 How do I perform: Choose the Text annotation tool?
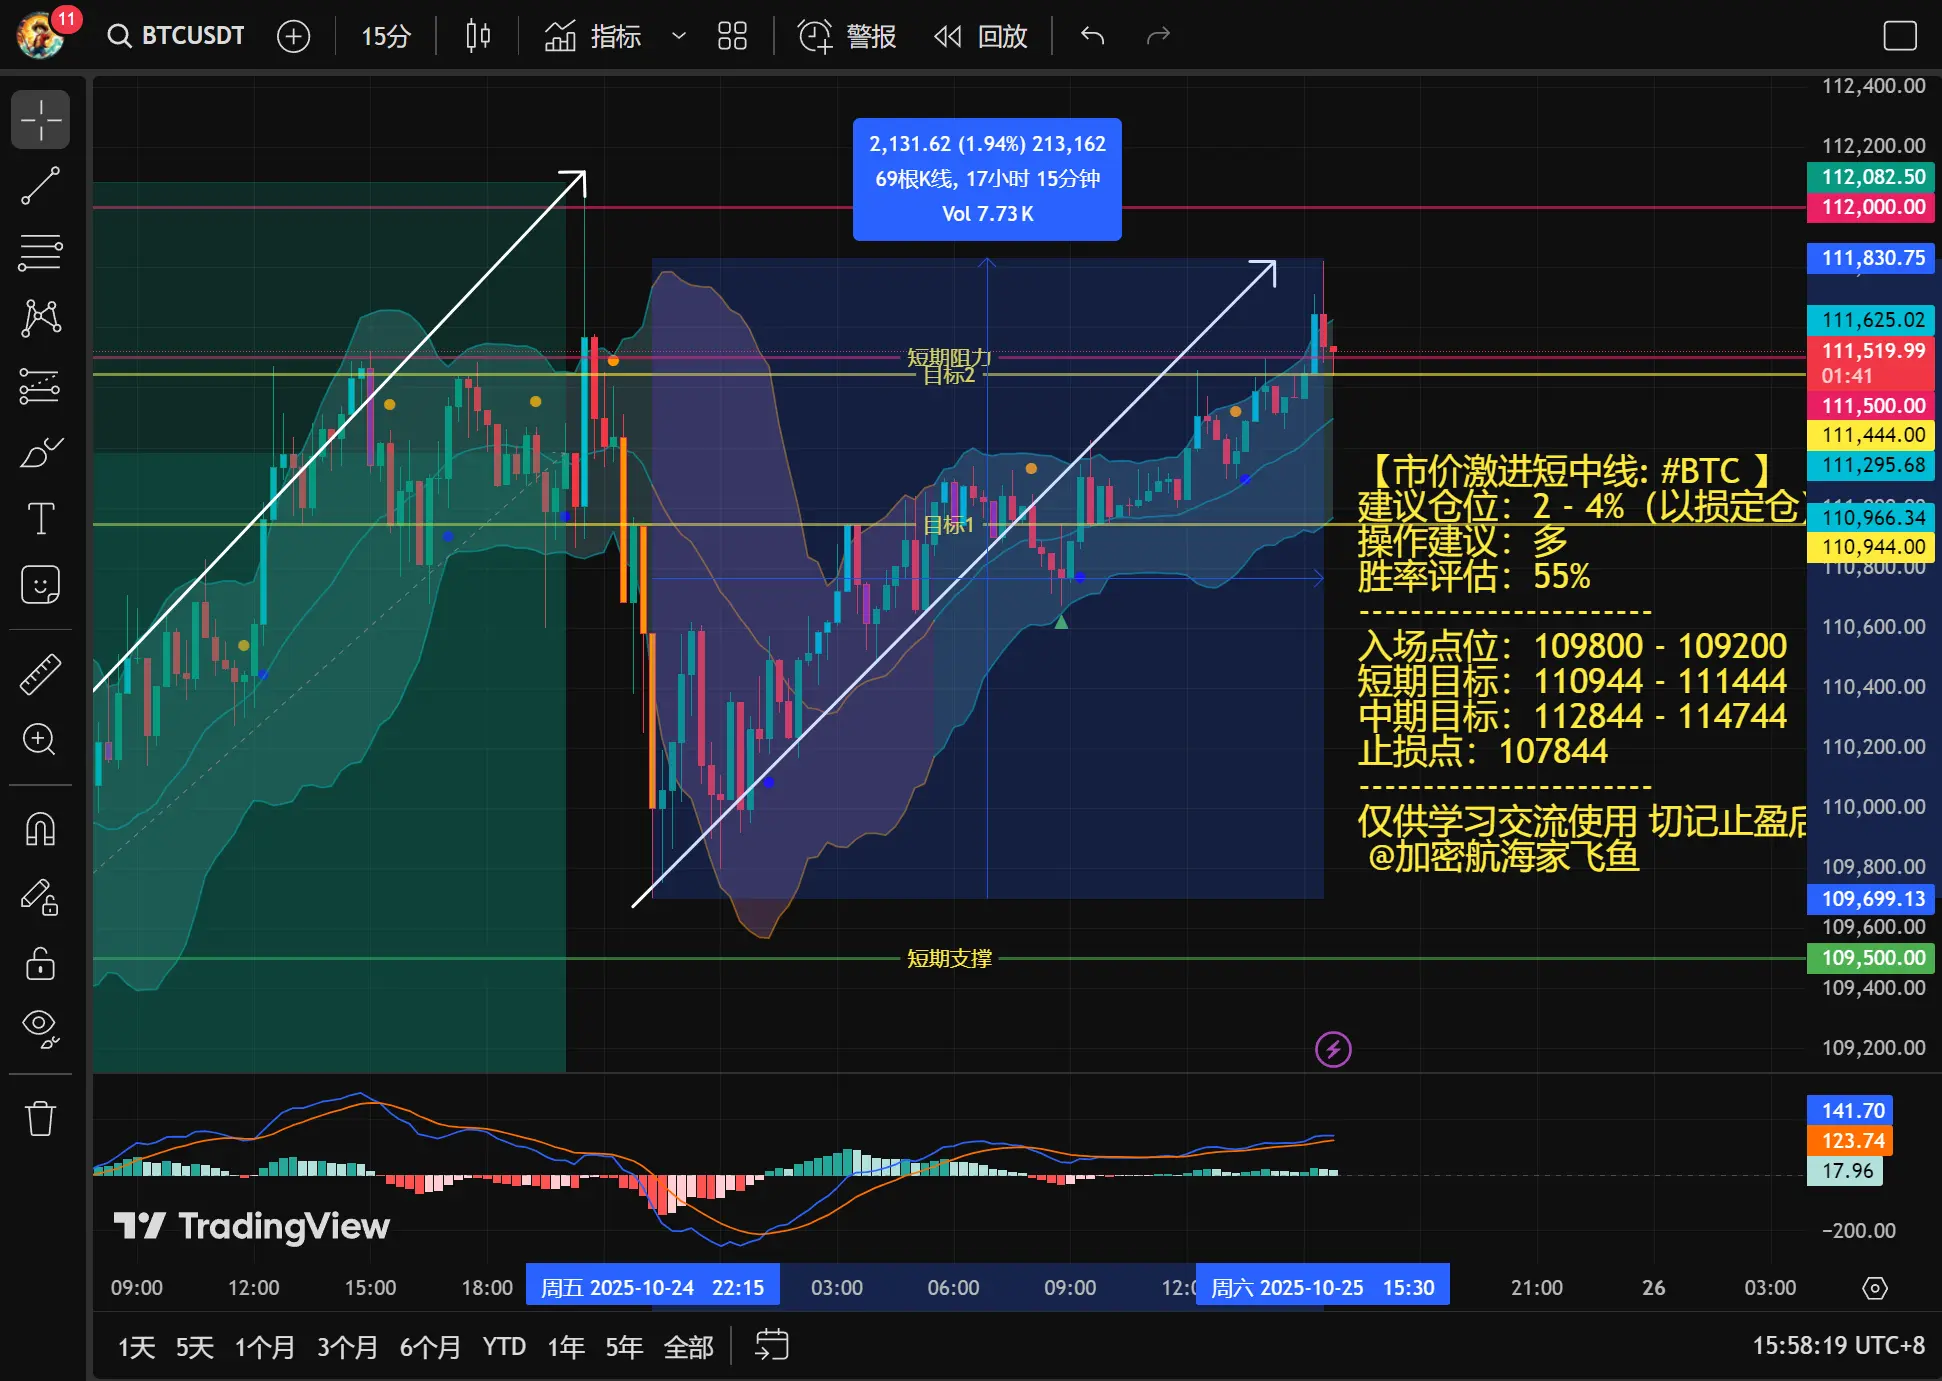click(40, 519)
